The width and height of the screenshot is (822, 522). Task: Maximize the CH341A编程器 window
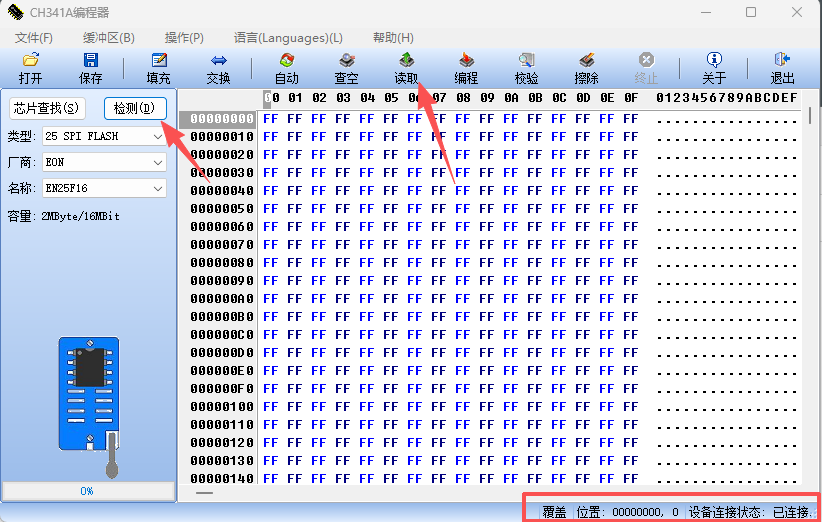pyautogui.click(x=751, y=12)
